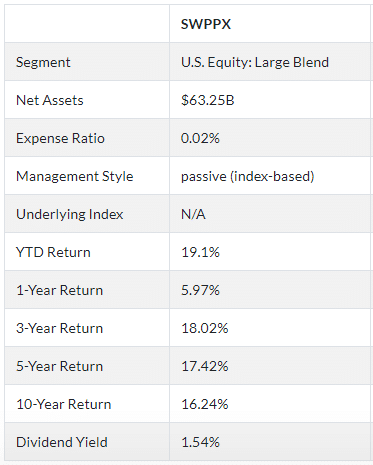Click the 16.24% ten-year return value

[205, 404]
